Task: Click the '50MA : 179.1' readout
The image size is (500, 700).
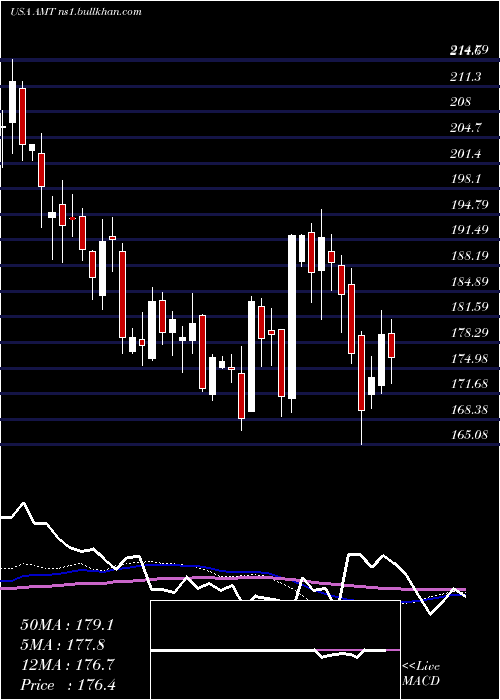Action: (x=67, y=625)
